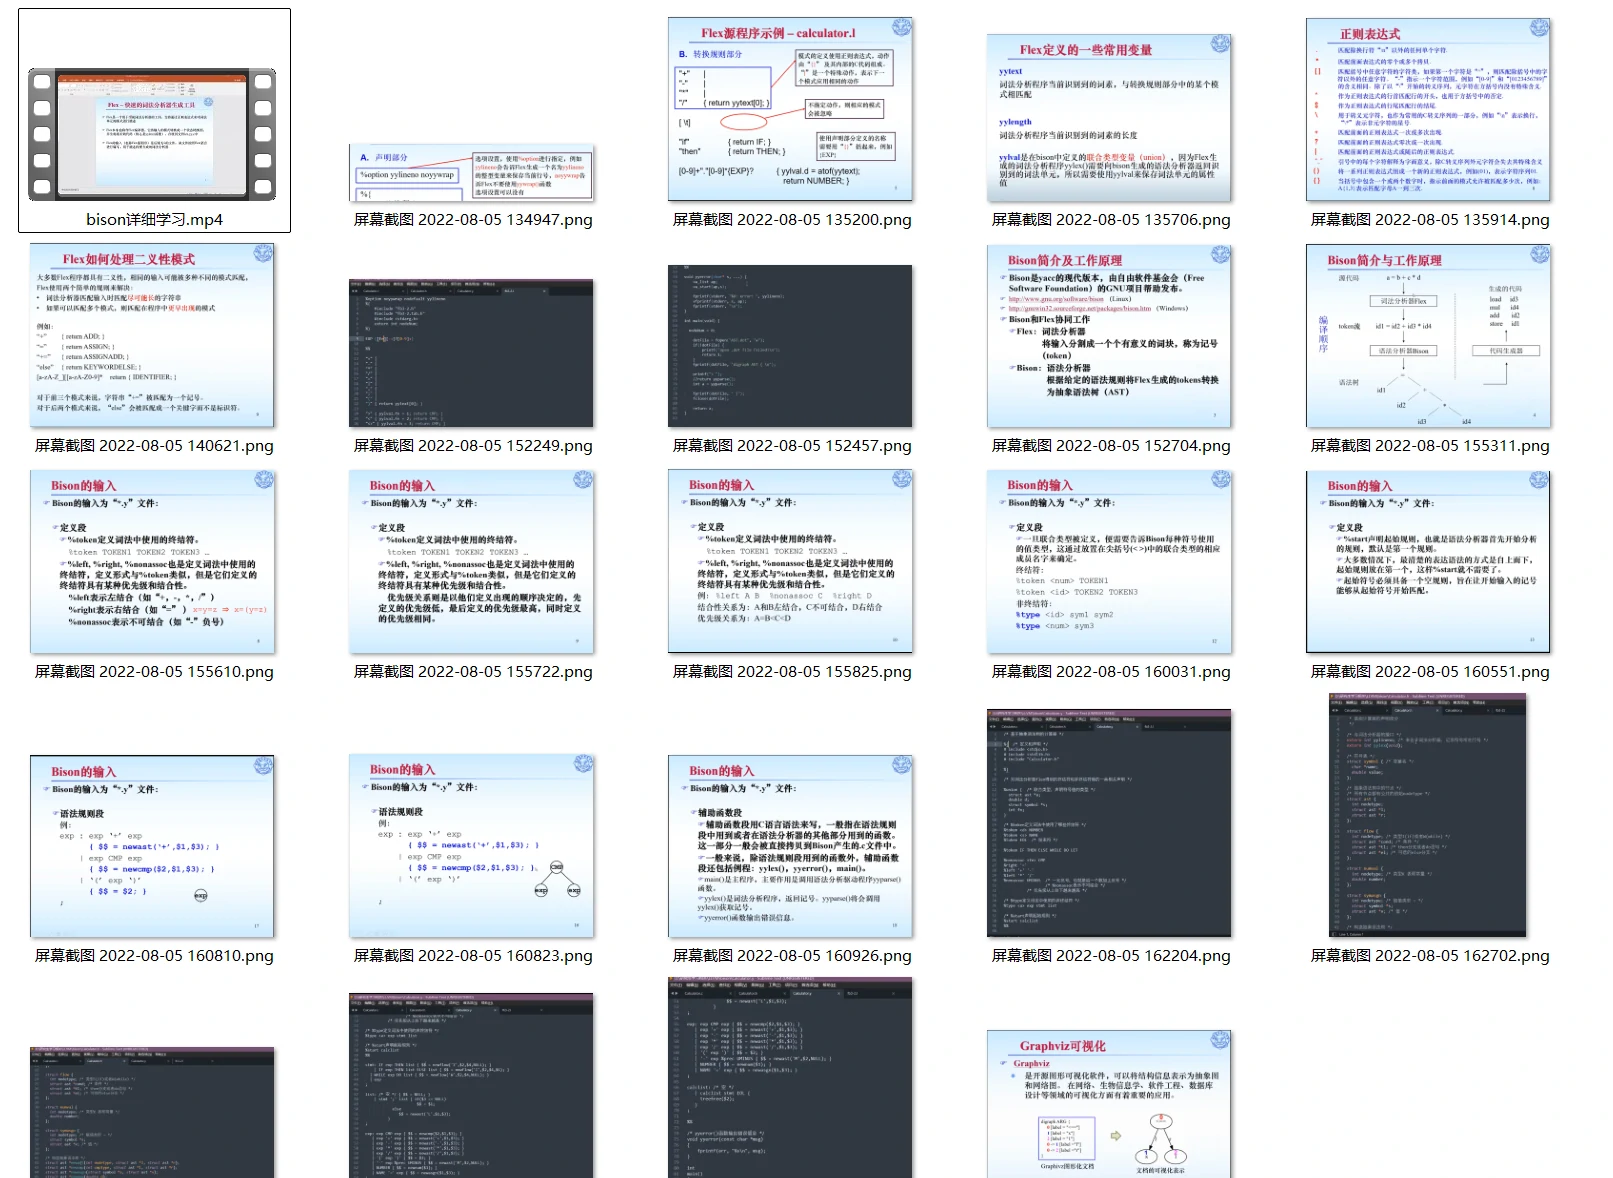Click file name 屏幕截图 2022-08-05 155311.png
The width and height of the screenshot is (1613, 1178).
click(x=1430, y=446)
